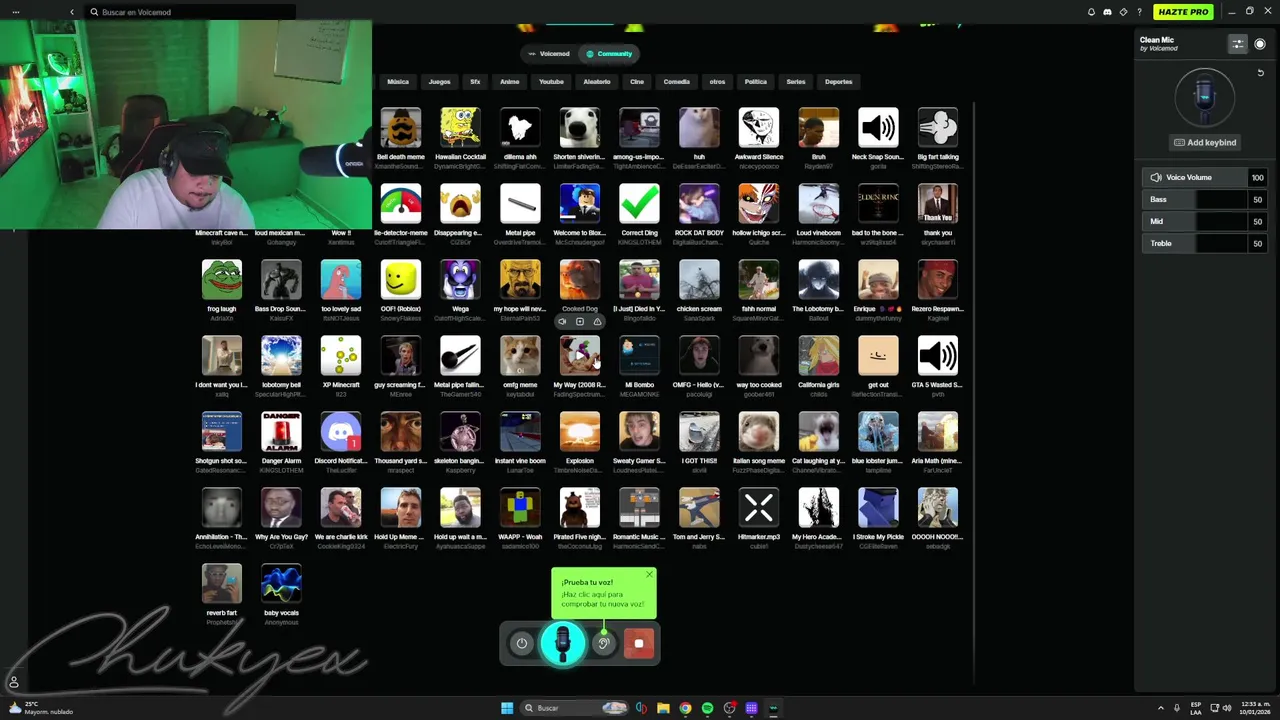Report Cooked Dog sound with warning icon

[x=597, y=322]
